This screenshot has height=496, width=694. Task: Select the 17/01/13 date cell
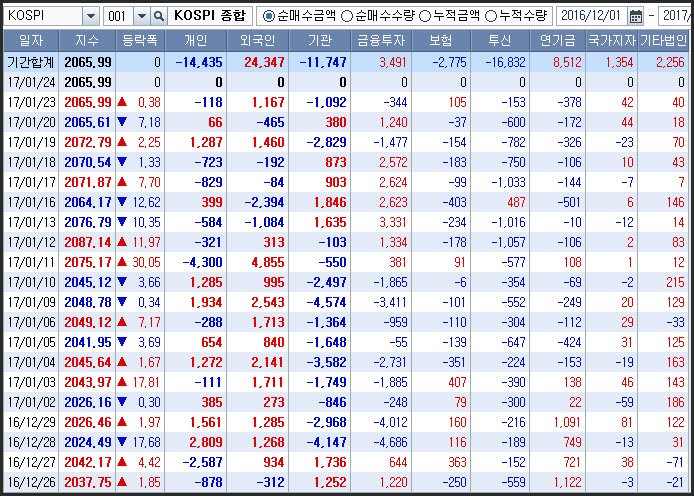[31, 222]
